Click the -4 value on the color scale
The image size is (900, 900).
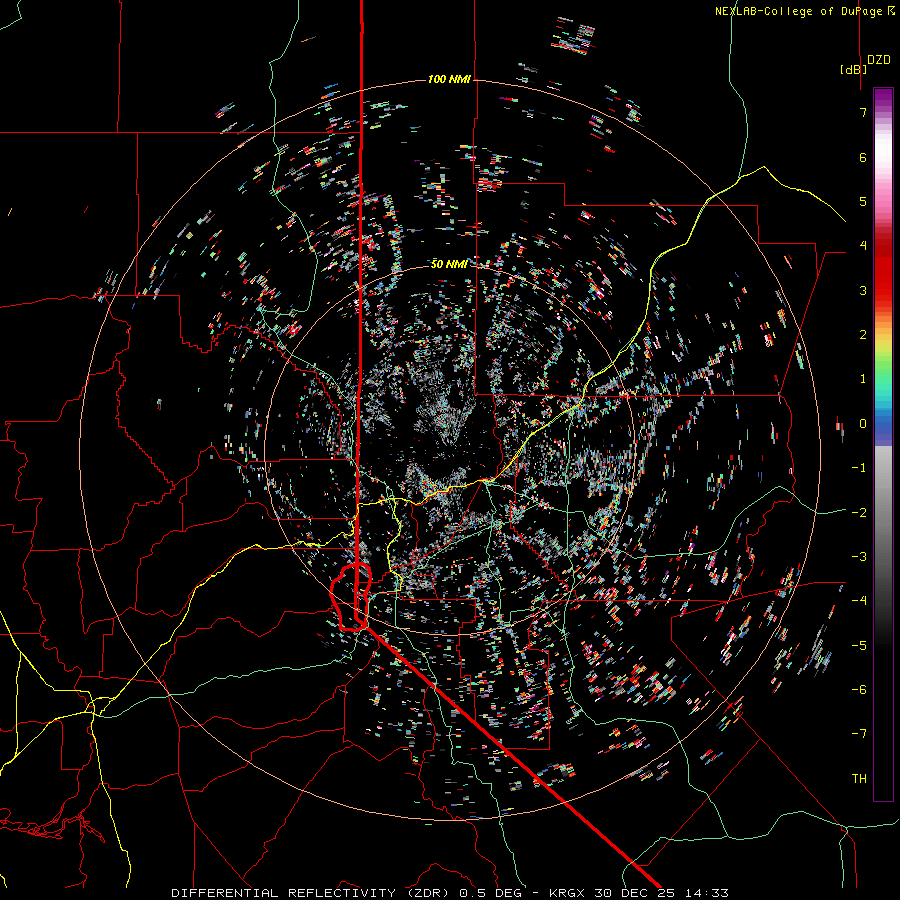pyautogui.click(x=859, y=601)
